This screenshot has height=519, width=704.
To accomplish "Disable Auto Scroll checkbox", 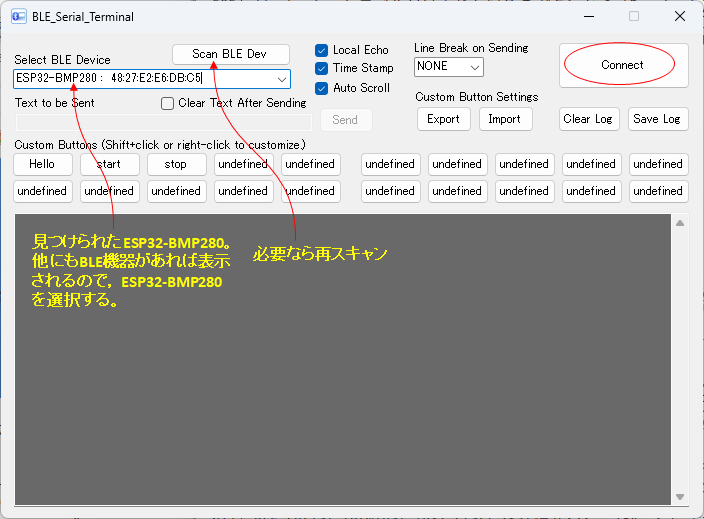I will click(x=322, y=88).
